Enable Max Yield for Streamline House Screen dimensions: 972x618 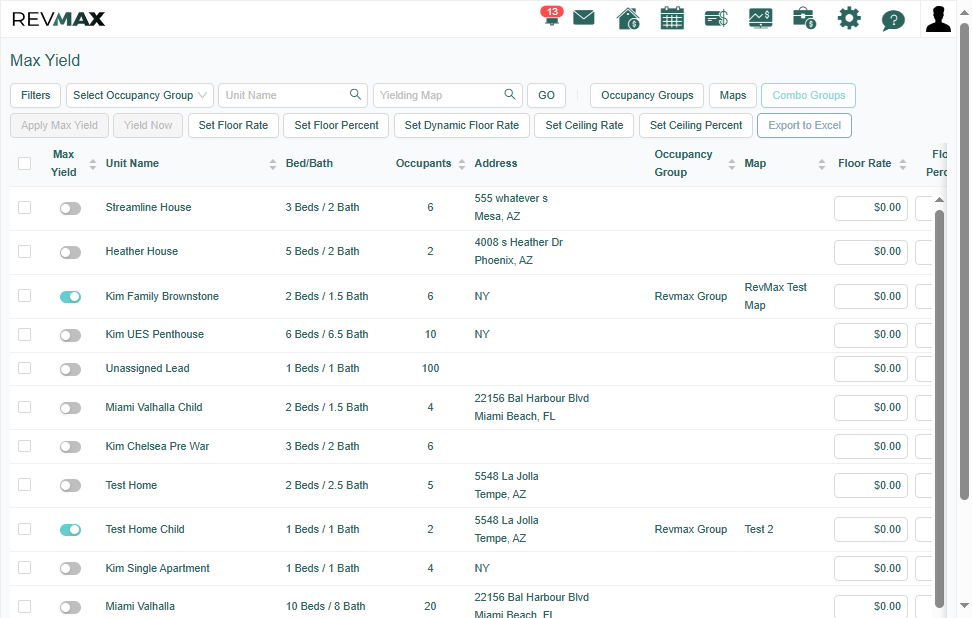coord(70,208)
